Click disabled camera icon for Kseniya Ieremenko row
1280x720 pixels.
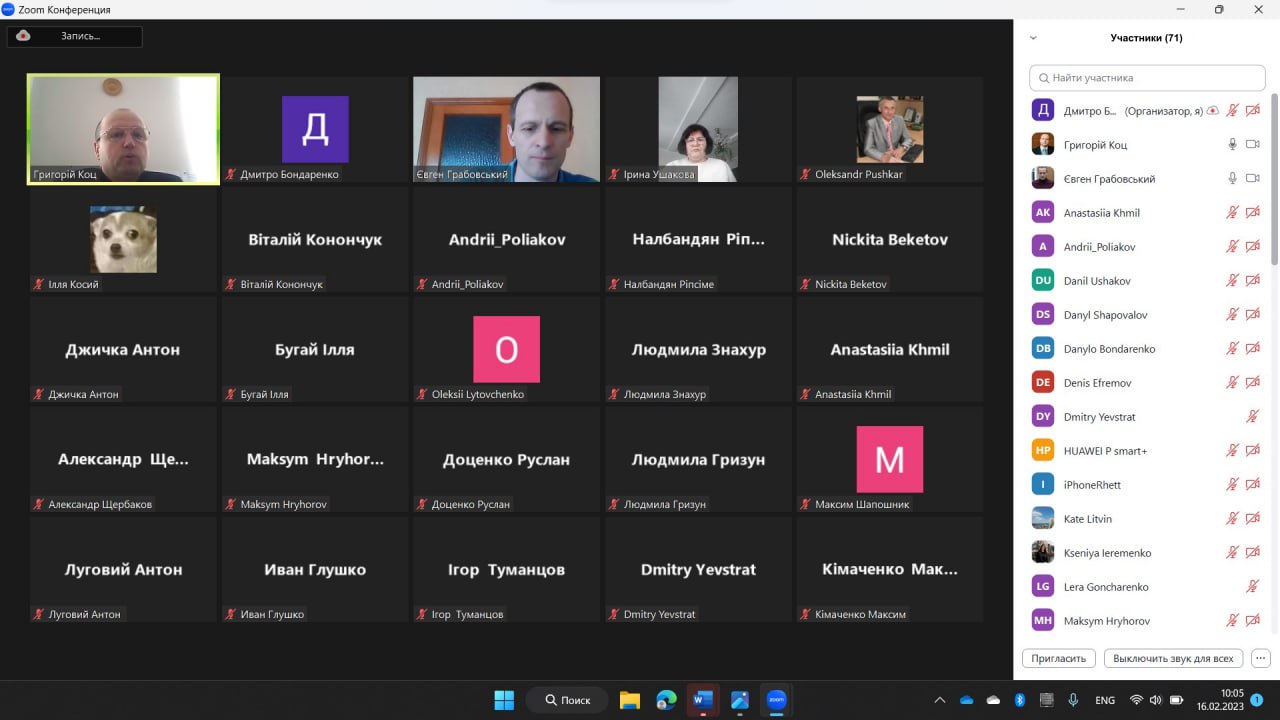(1252, 553)
